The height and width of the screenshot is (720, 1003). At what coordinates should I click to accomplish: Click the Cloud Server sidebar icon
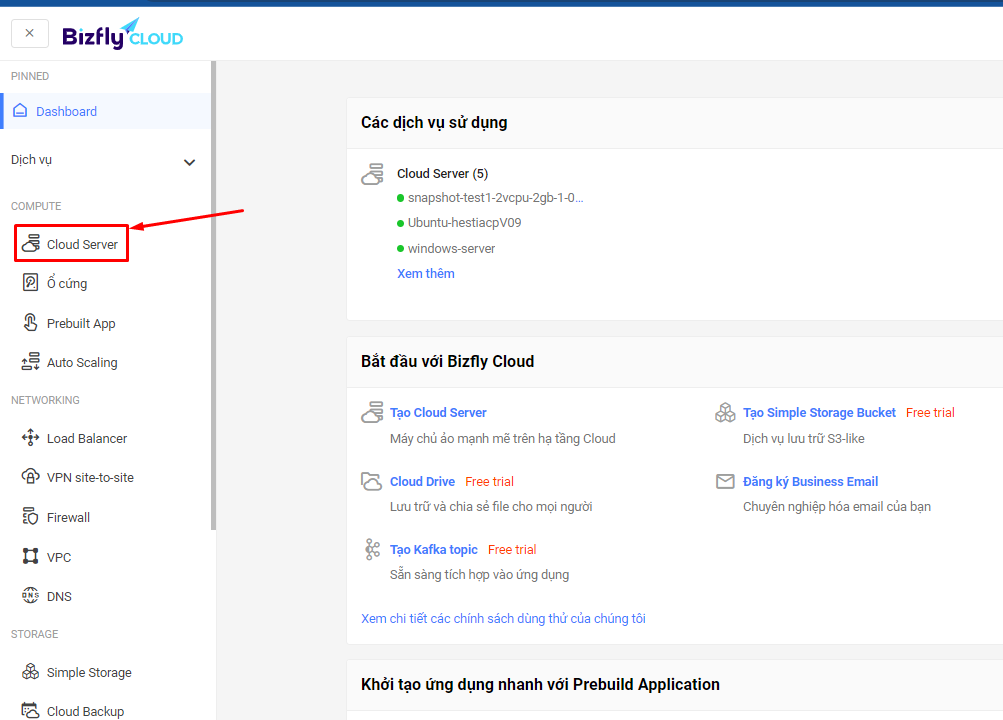pyautogui.click(x=31, y=244)
